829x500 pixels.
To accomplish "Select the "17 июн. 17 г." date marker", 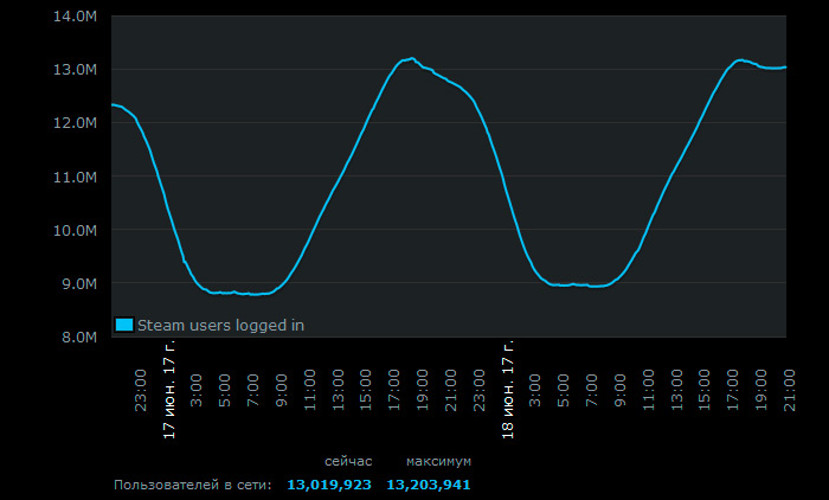I will 169,390.
